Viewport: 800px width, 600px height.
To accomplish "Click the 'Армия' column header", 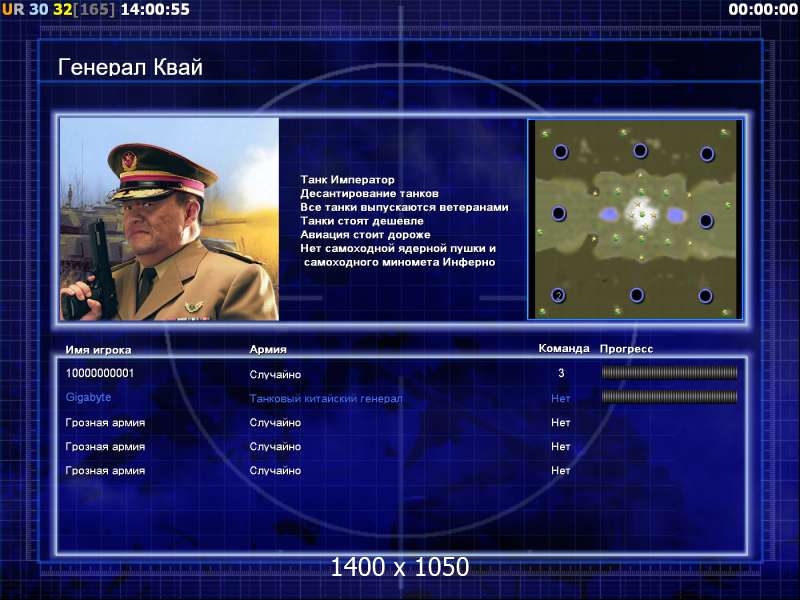I will [268, 349].
